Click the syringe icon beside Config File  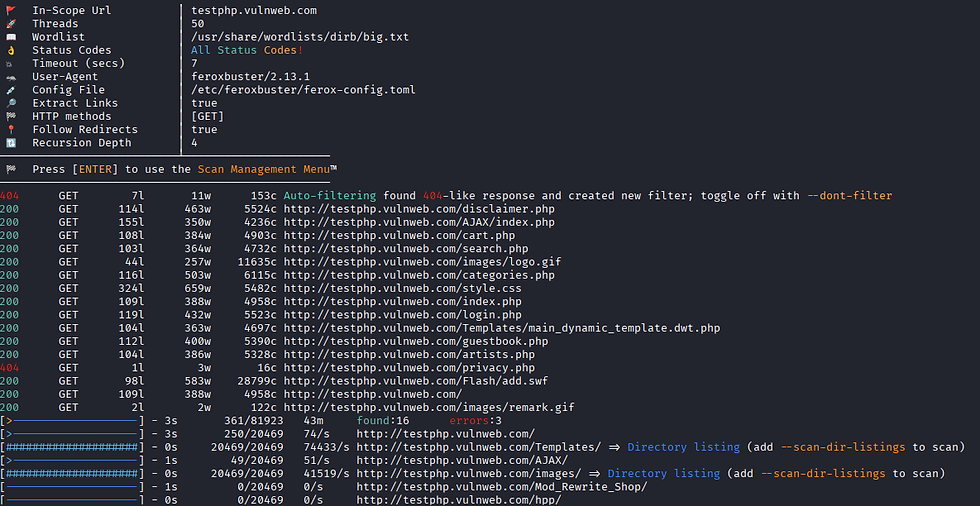[10, 90]
